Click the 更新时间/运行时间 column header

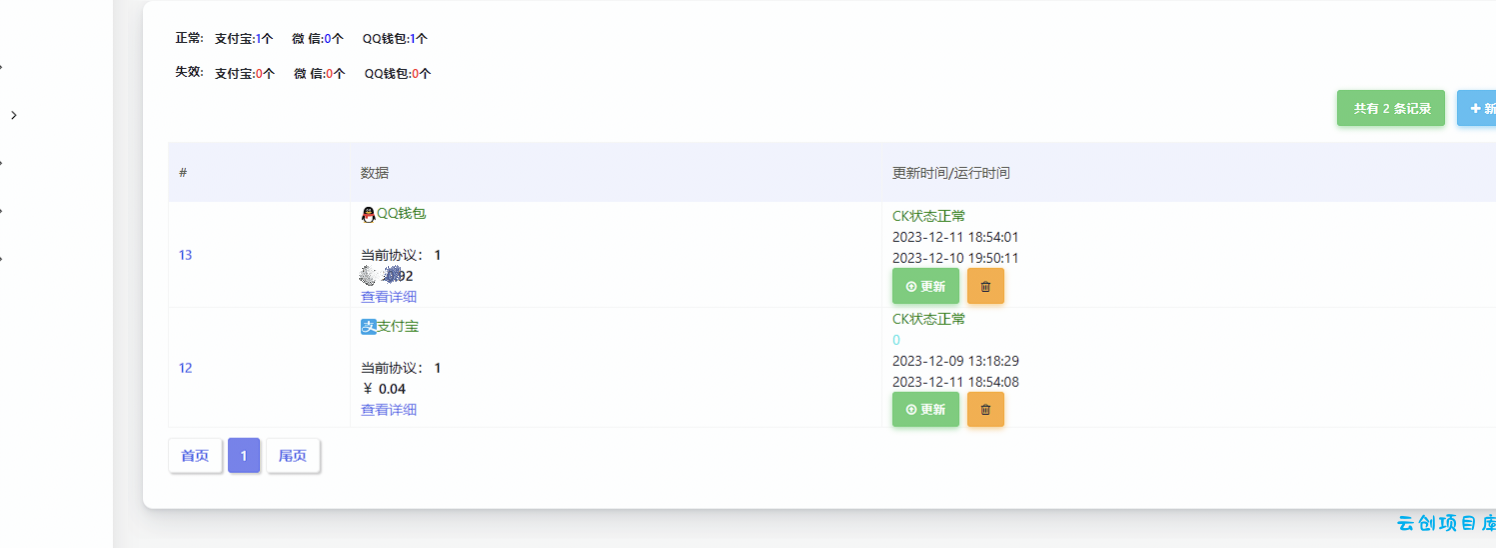(951, 173)
